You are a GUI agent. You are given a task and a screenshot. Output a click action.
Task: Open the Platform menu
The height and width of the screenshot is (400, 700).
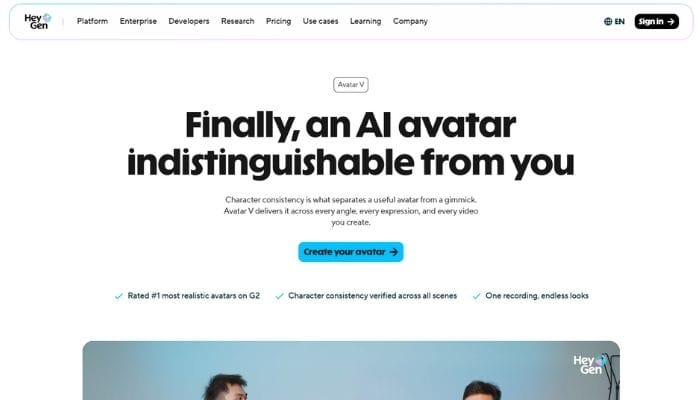(92, 21)
